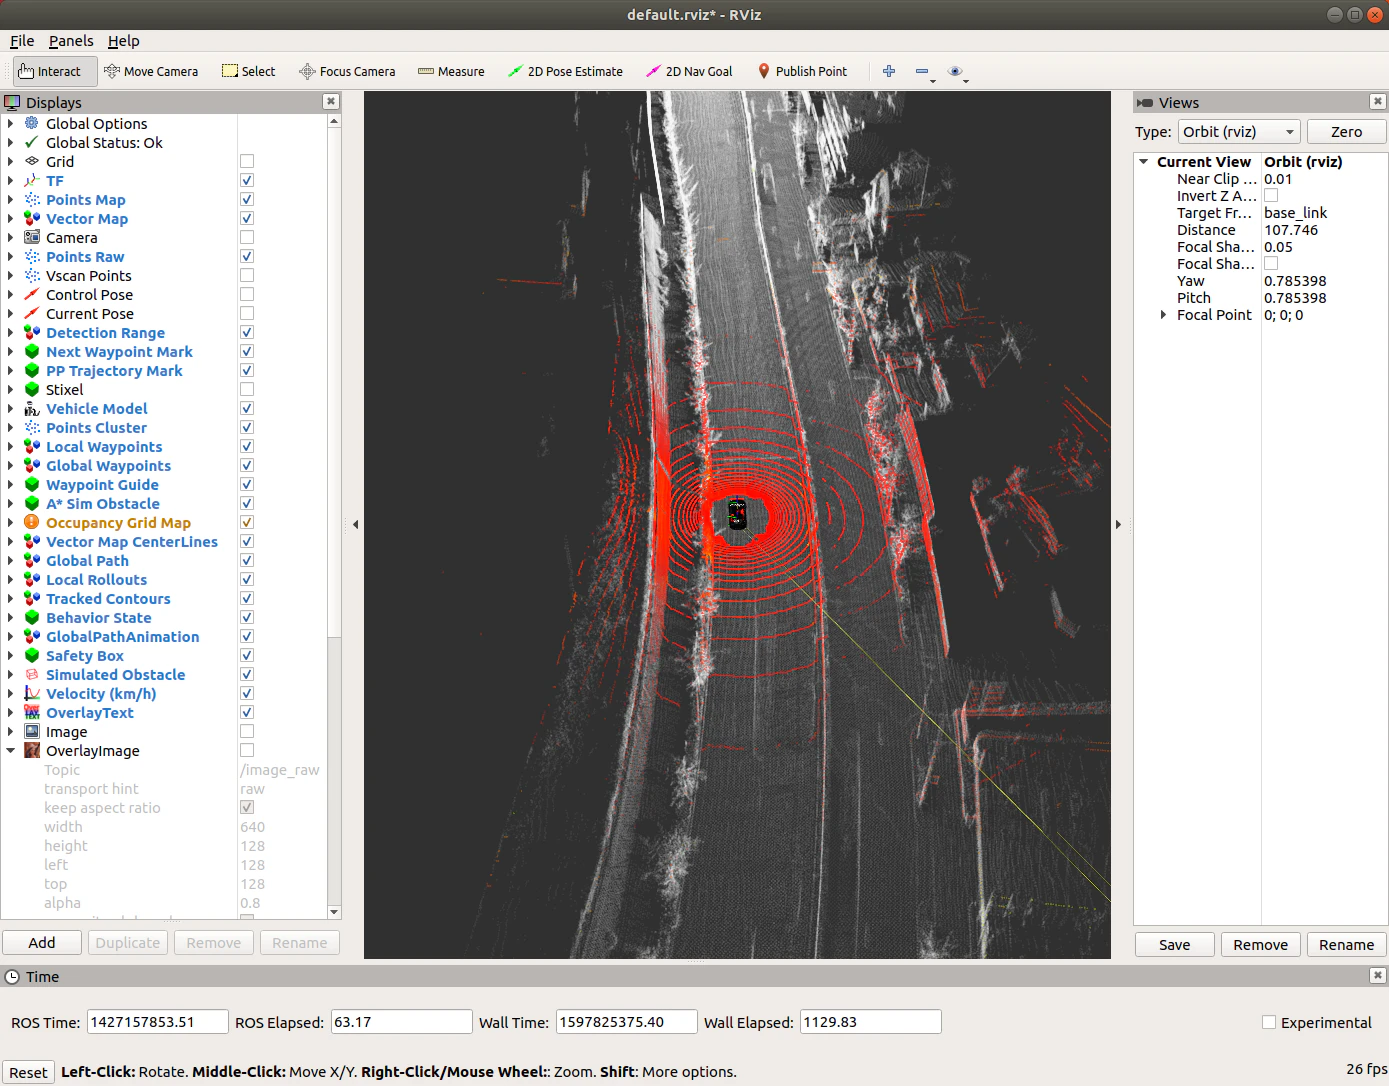Screen dimensions: 1389x1086
Task: Enable the Grid display checkbox
Action: coord(247,161)
